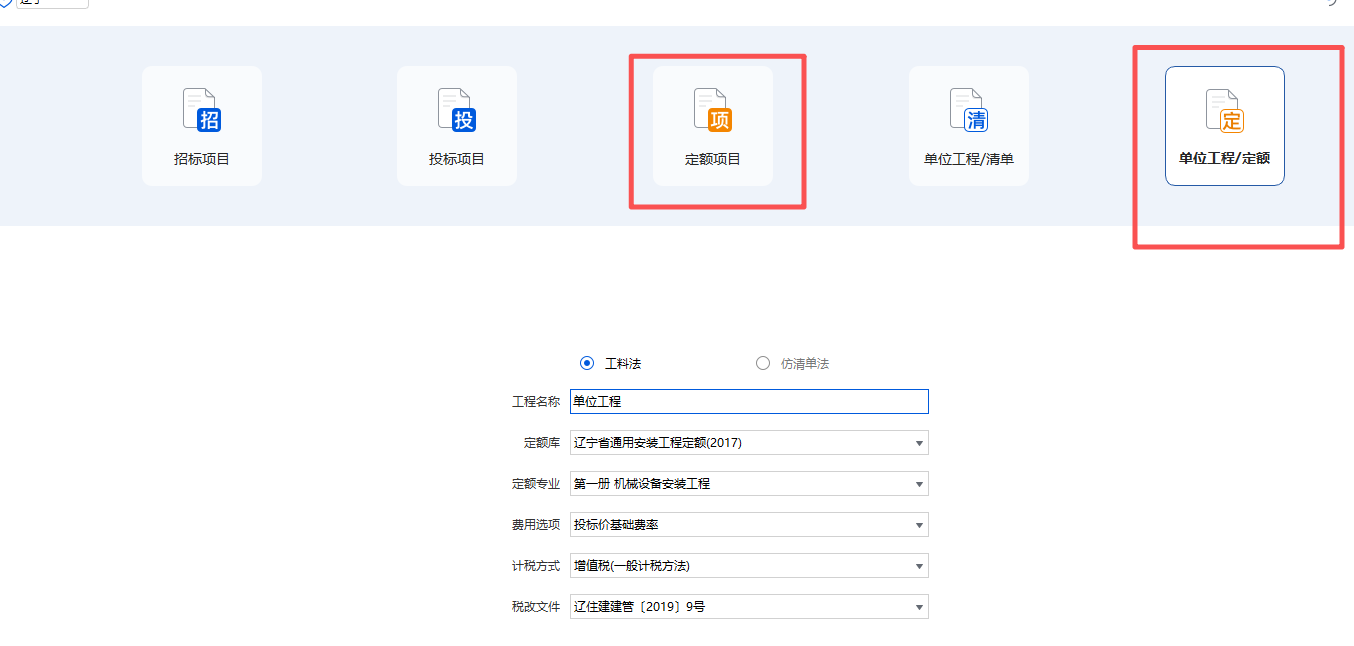Select the 招标项目 document icon
Image resolution: width=1354 pixels, height=646 pixels.
click(201, 125)
